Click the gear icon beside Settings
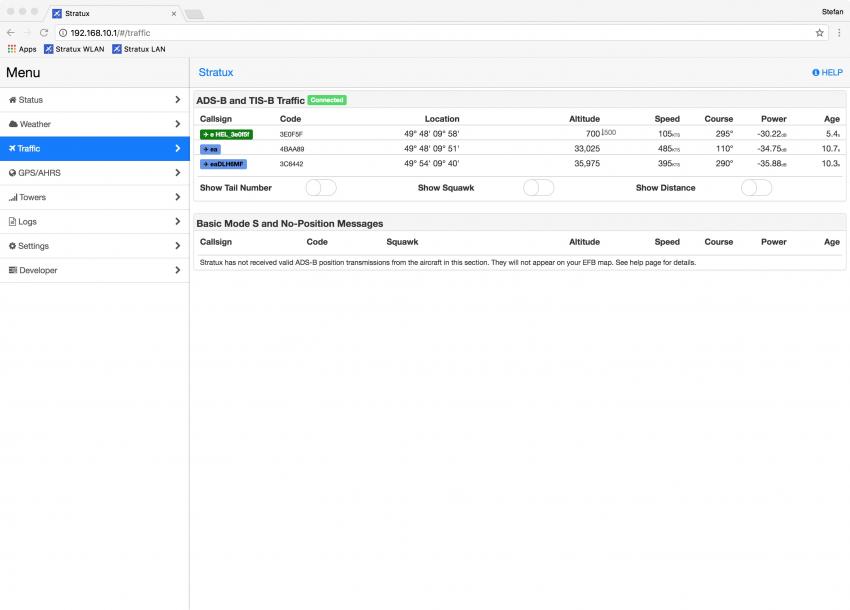 [x=12, y=246]
